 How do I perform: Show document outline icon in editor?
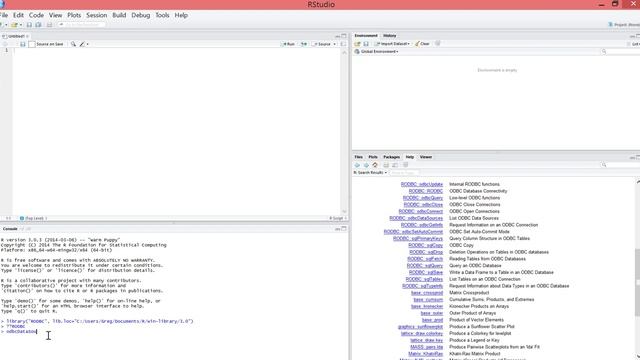tap(343, 44)
